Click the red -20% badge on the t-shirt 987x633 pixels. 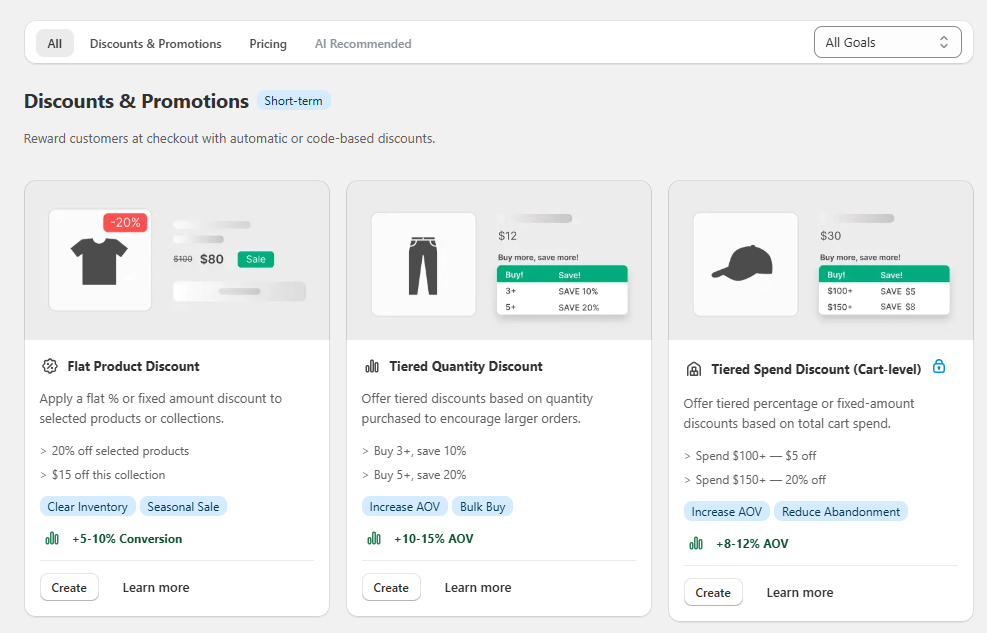126,222
